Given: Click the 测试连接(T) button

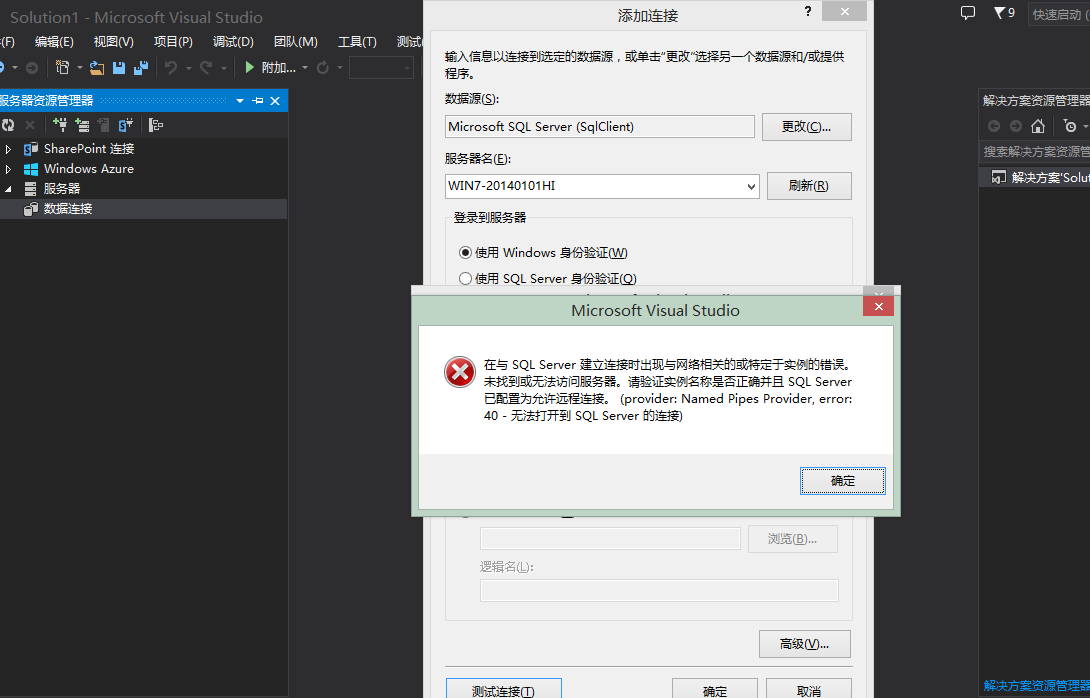Looking at the screenshot, I should coord(503,690).
